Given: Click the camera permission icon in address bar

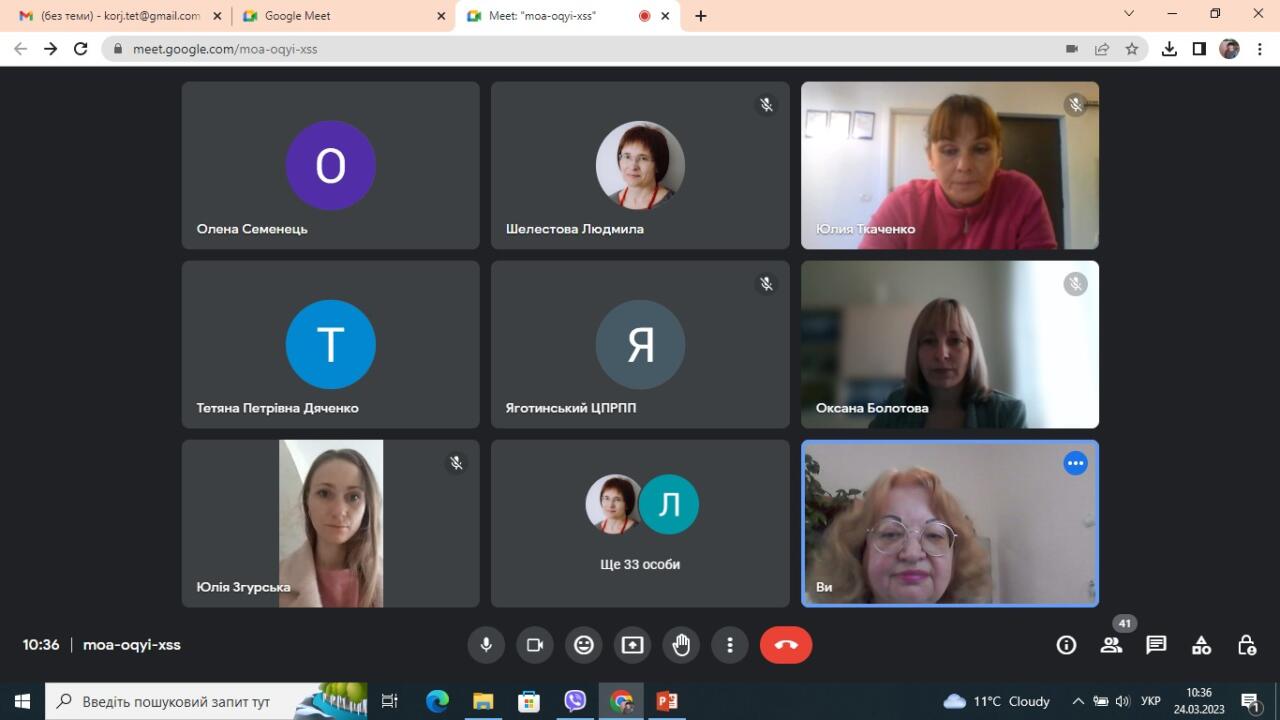Looking at the screenshot, I should (x=1072, y=48).
